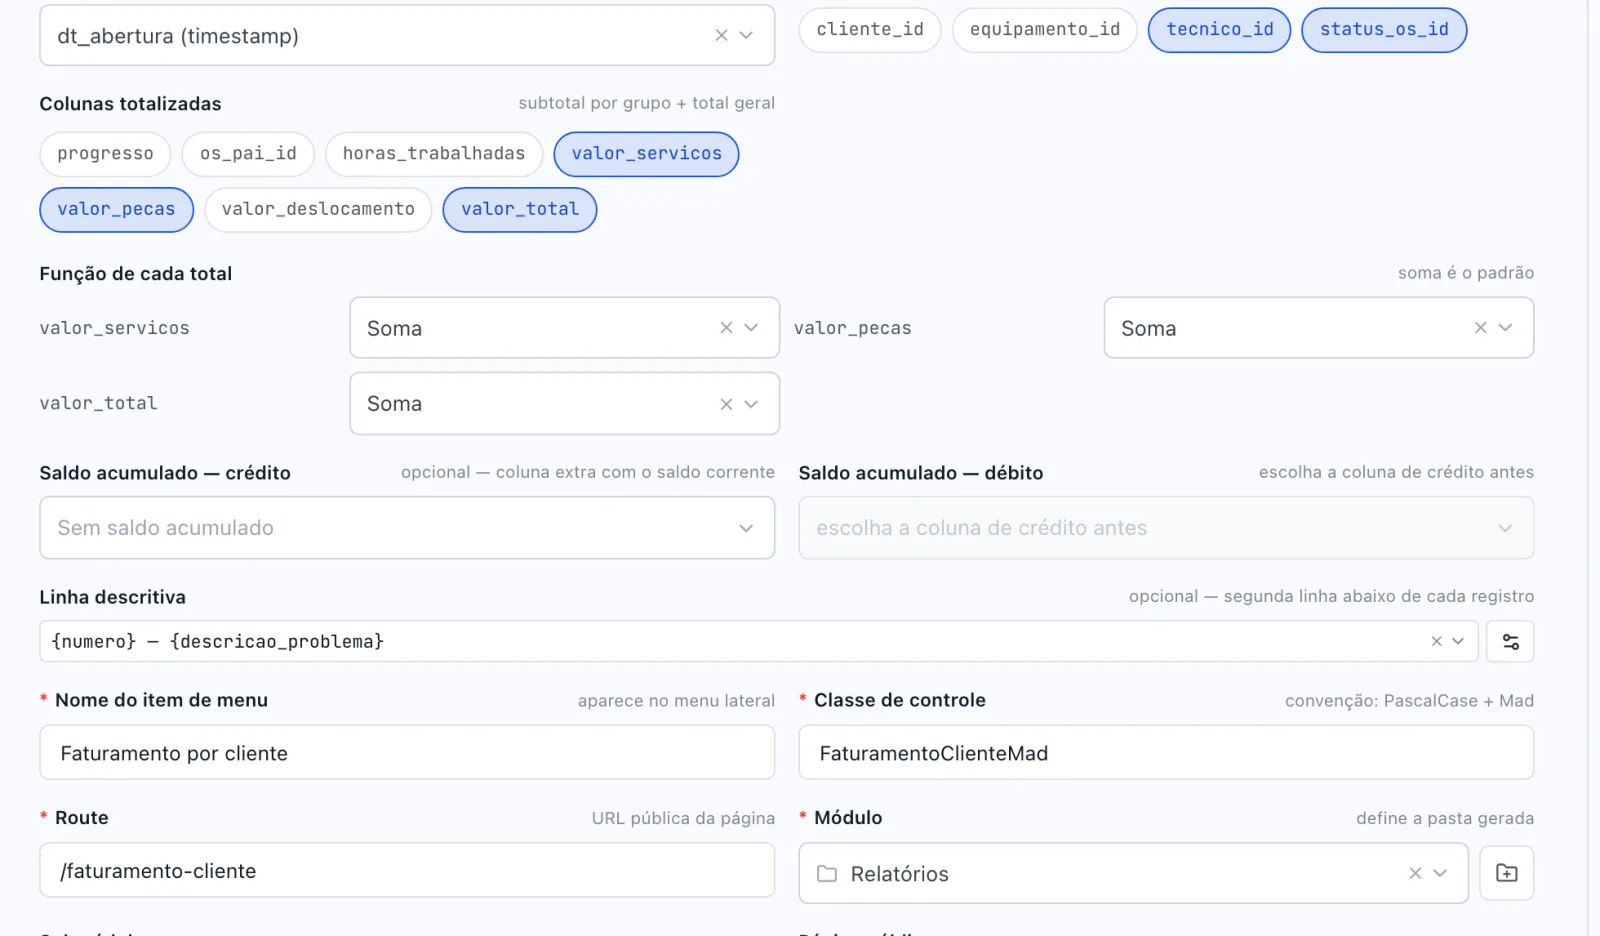Click the 'convenção: PascalCase + Mad' hint

pyautogui.click(x=1409, y=701)
